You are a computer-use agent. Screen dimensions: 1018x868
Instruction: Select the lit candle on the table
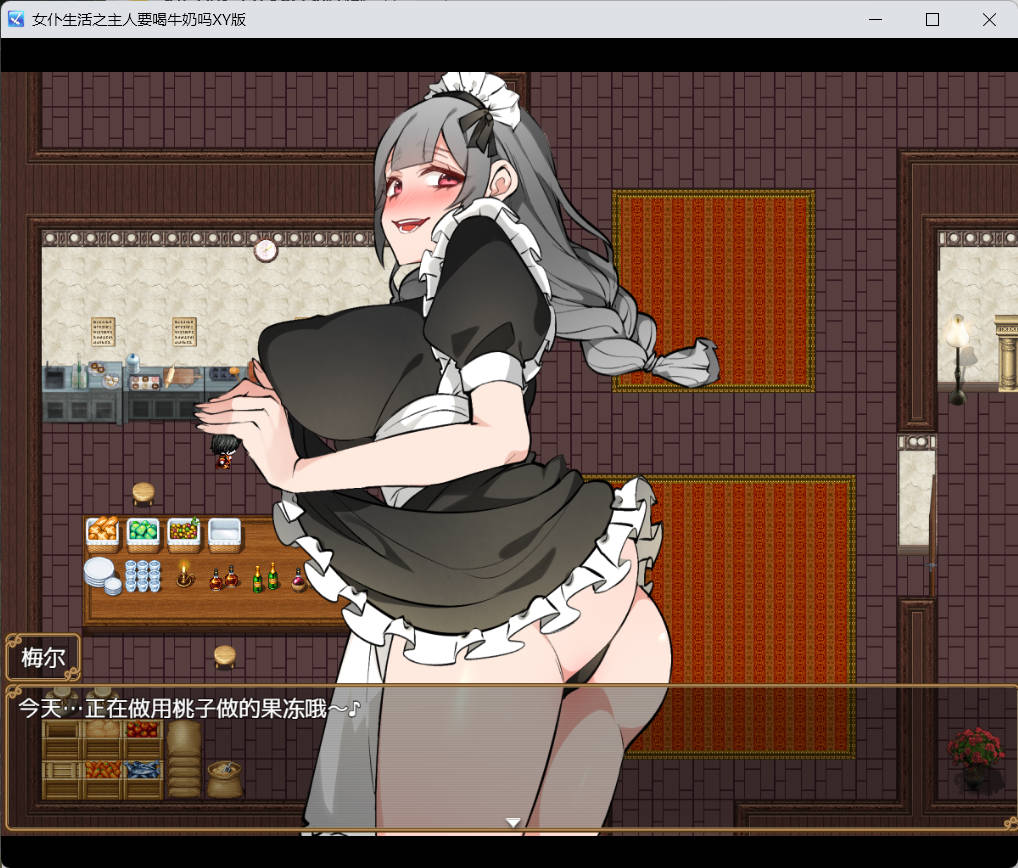click(183, 575)
